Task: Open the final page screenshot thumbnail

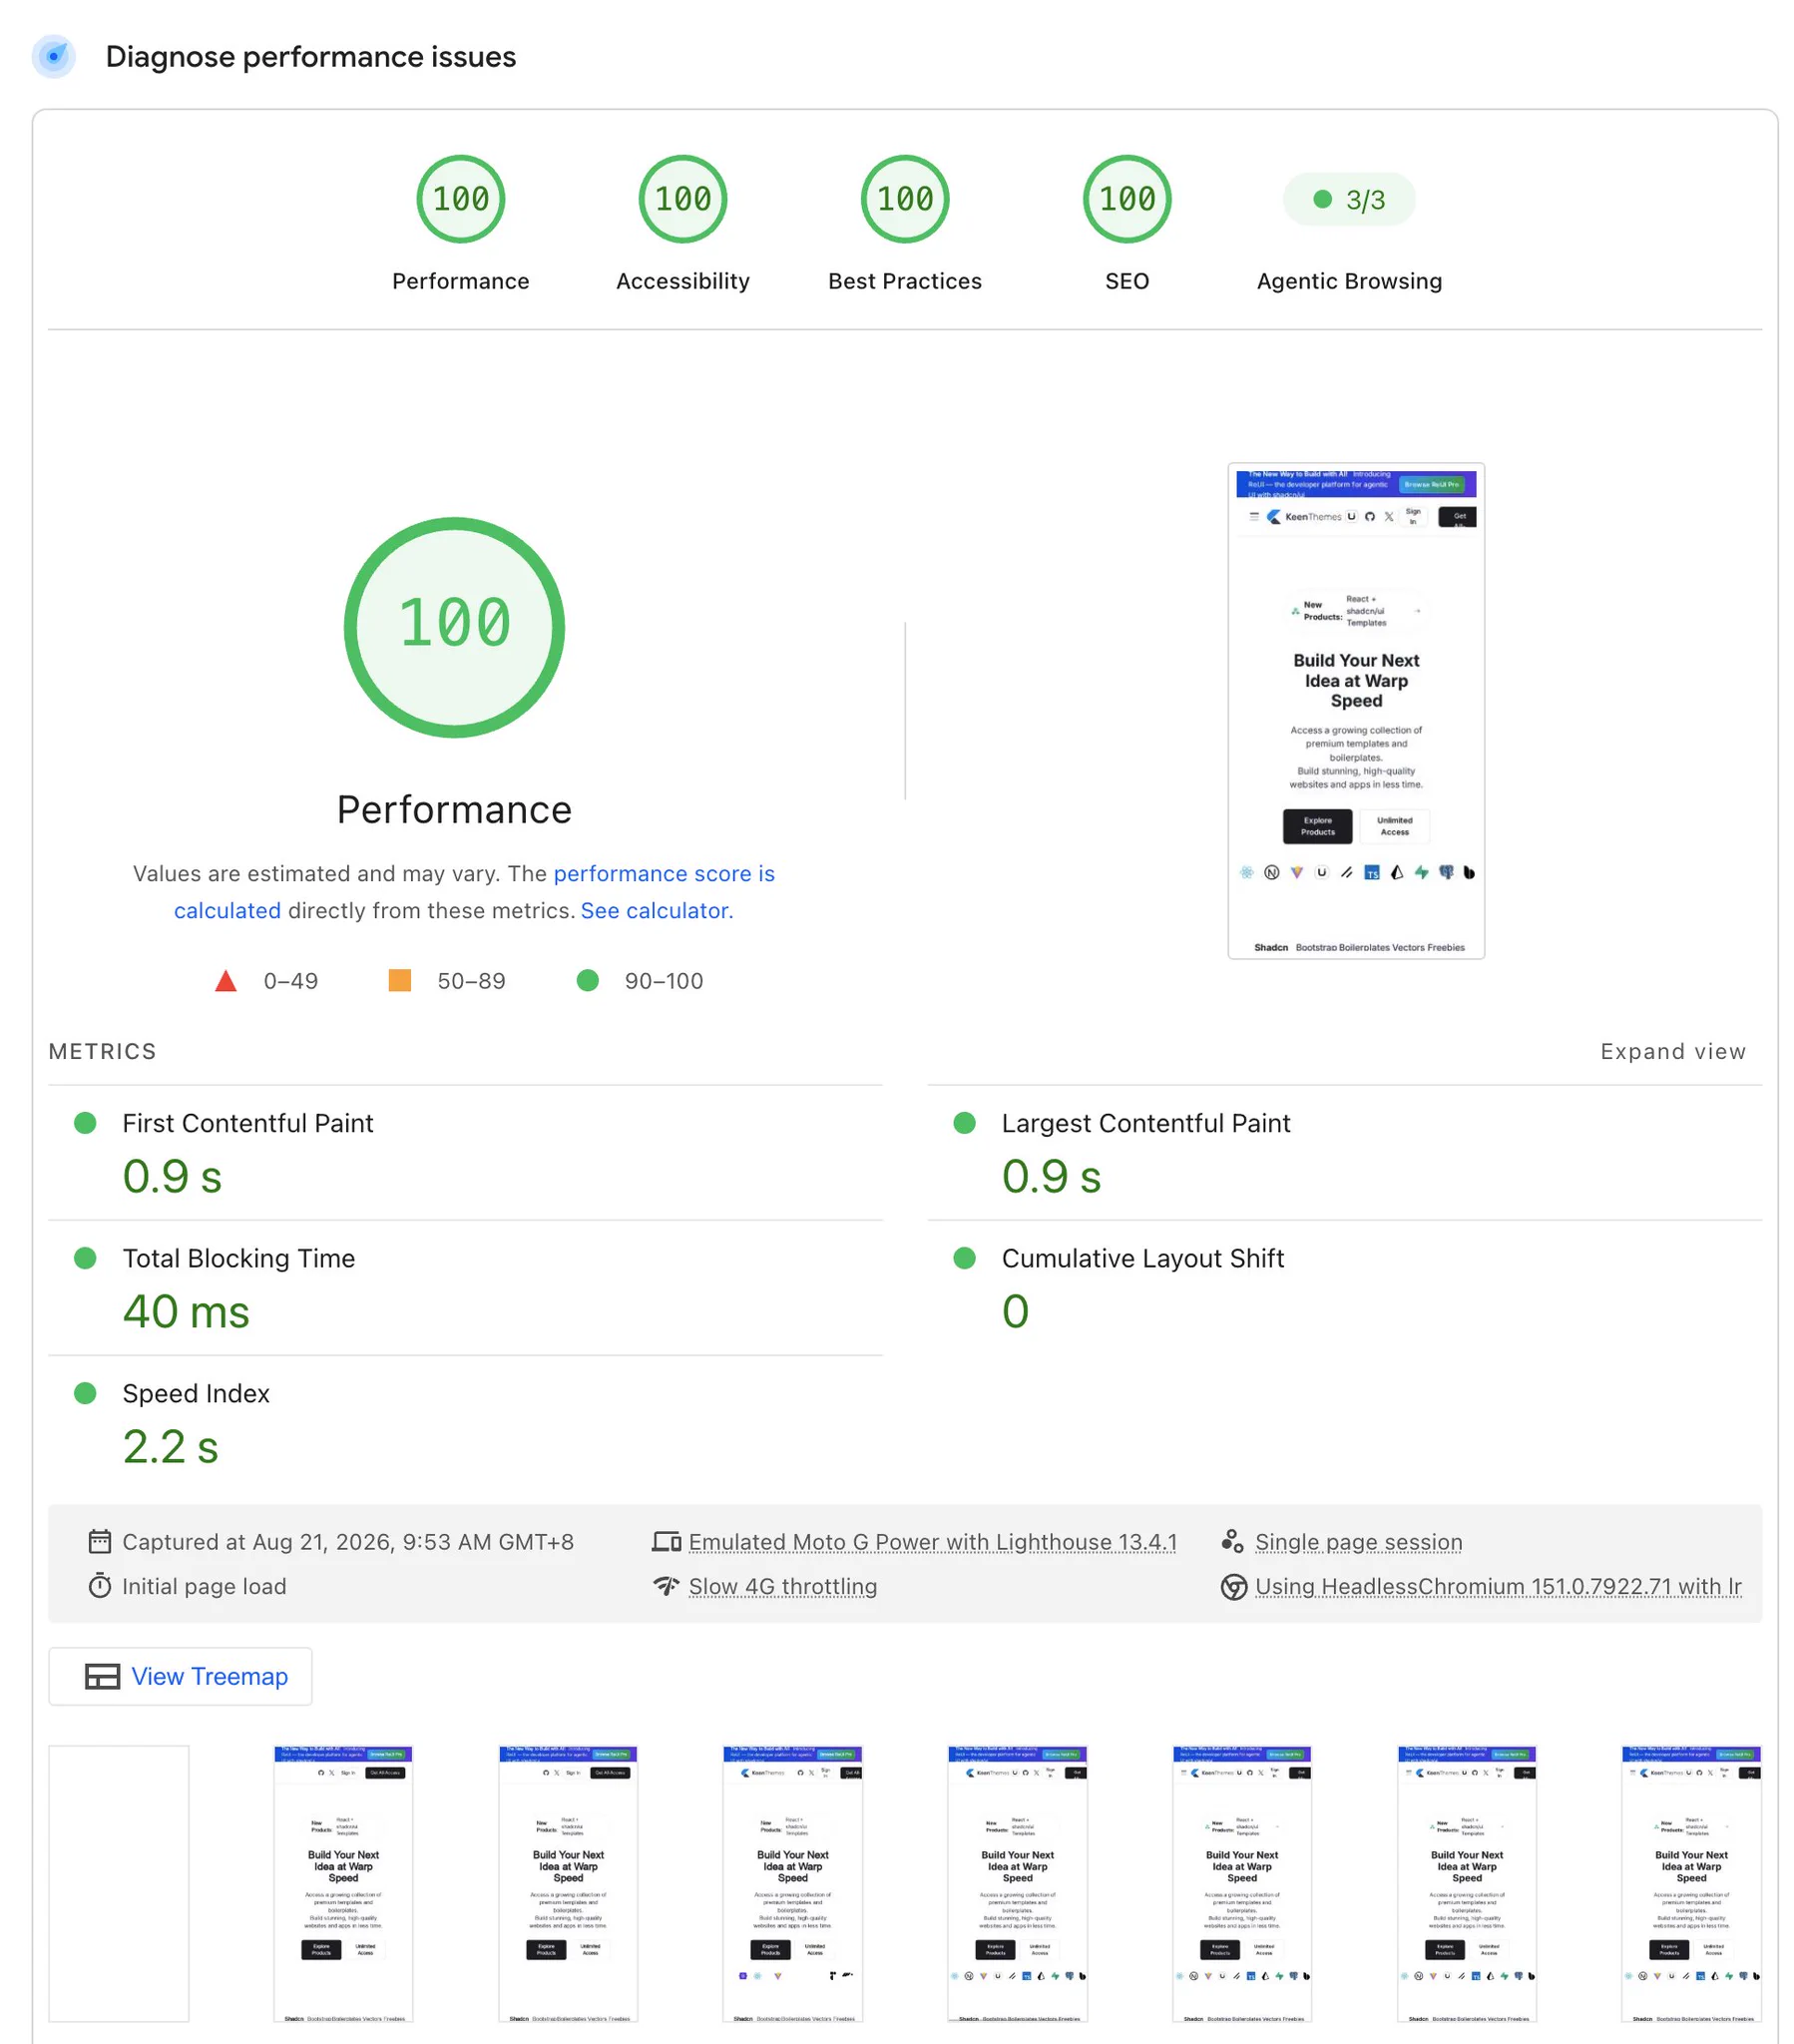Action: 1355,710
